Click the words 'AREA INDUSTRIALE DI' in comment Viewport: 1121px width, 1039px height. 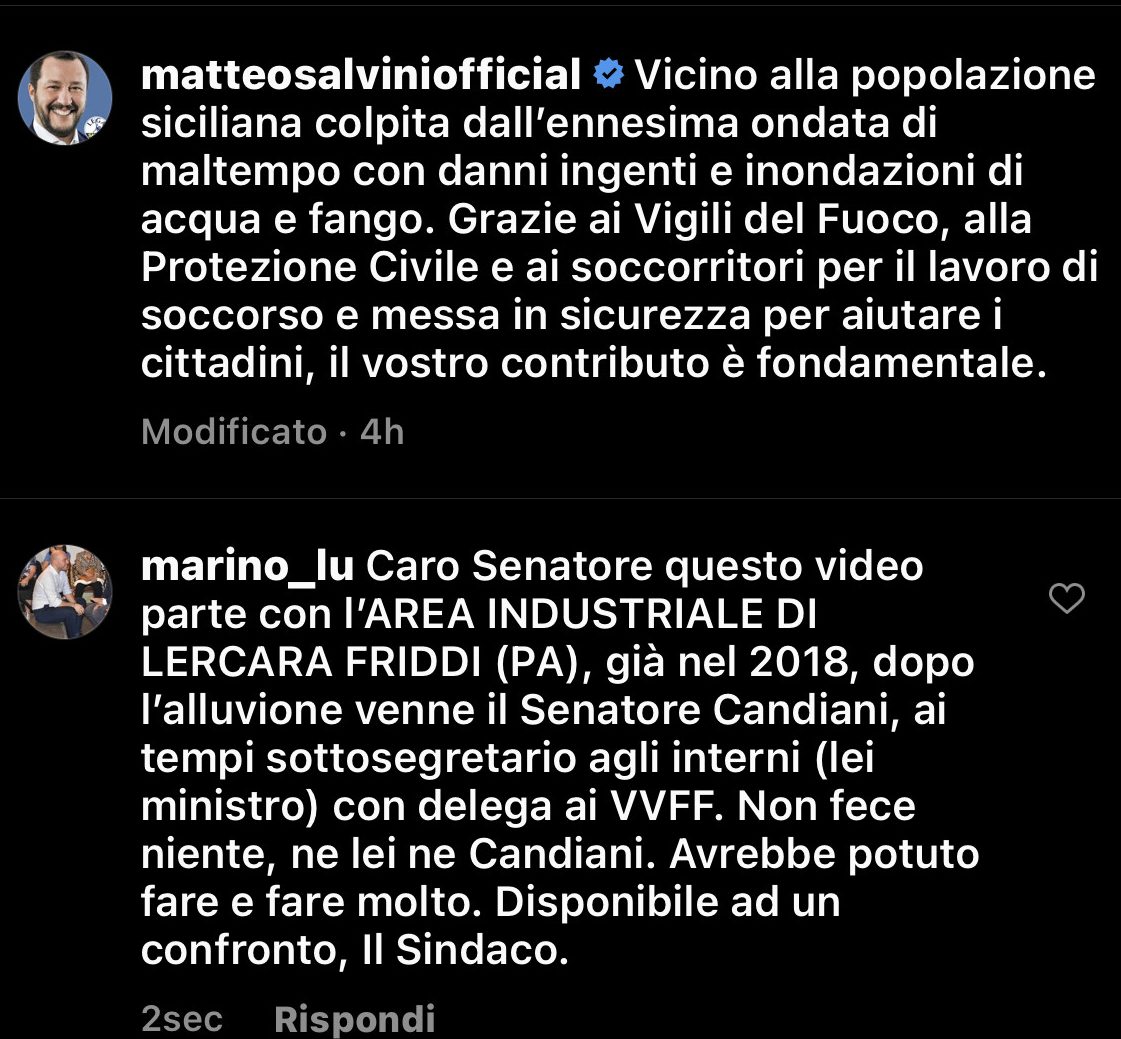(591, 614)
